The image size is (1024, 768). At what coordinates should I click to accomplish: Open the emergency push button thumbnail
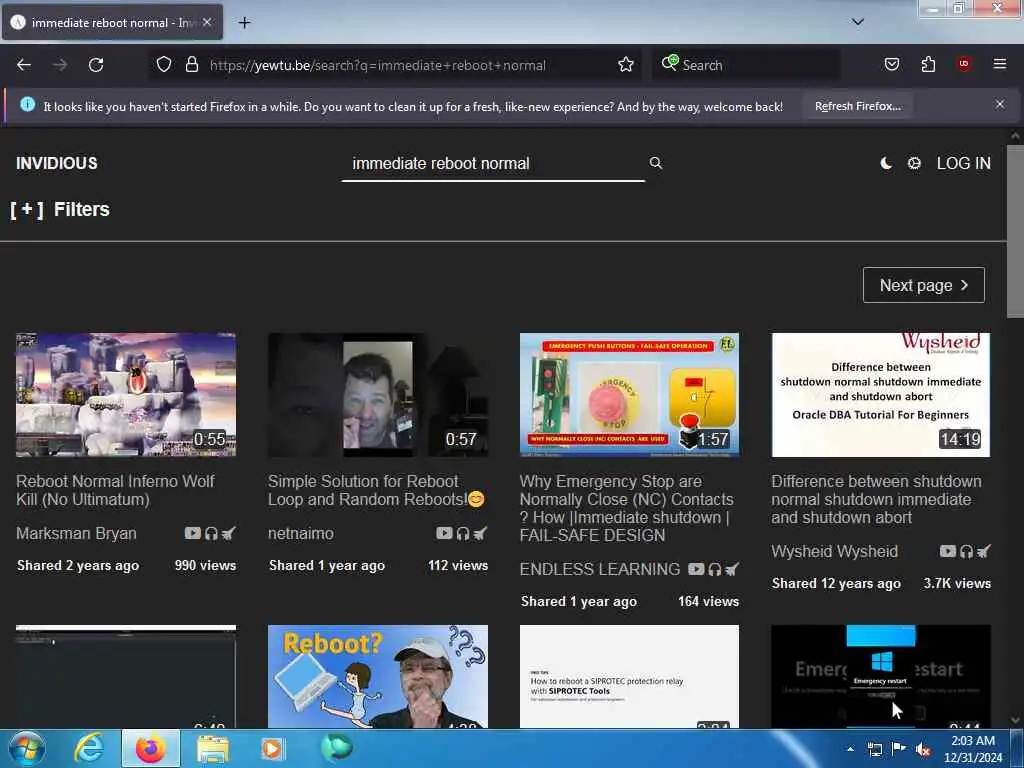[x=630, y=394]
